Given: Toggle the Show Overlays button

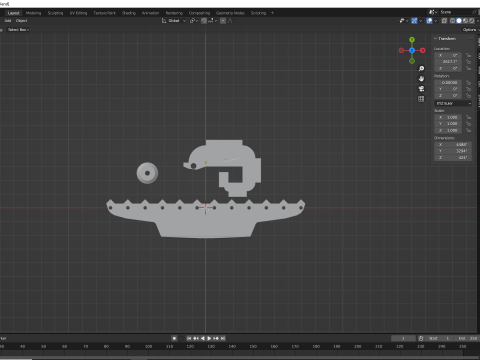Looking at the screenshot, I should click(429, 21).
